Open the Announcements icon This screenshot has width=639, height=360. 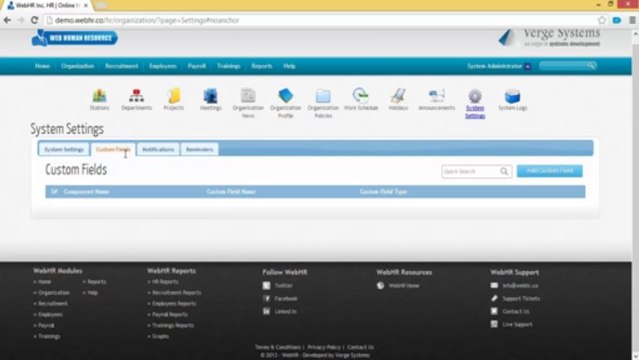coord(436,96)
